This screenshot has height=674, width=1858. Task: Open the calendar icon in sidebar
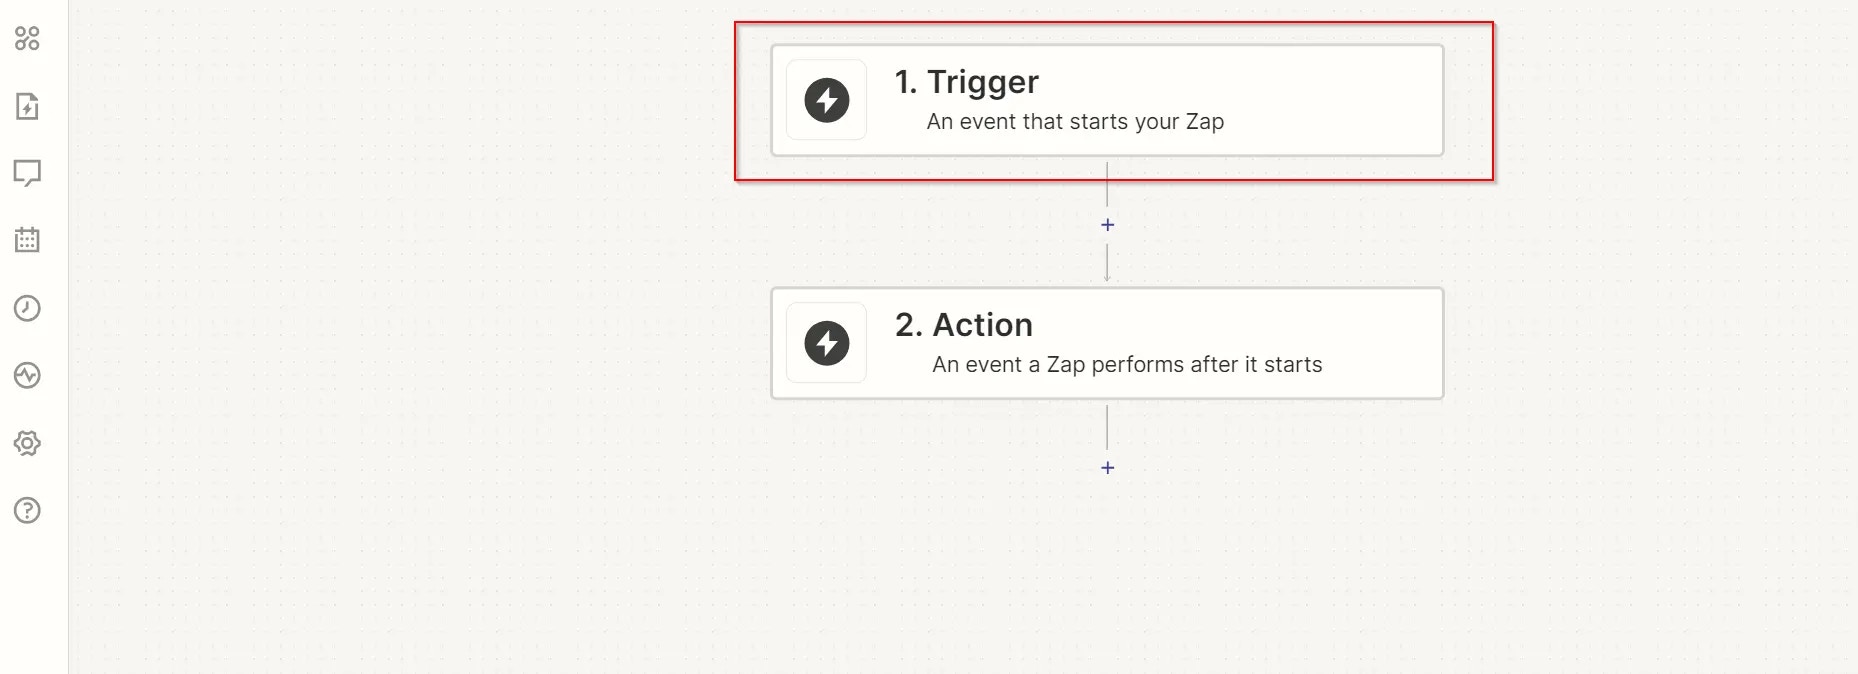[27, 240]
